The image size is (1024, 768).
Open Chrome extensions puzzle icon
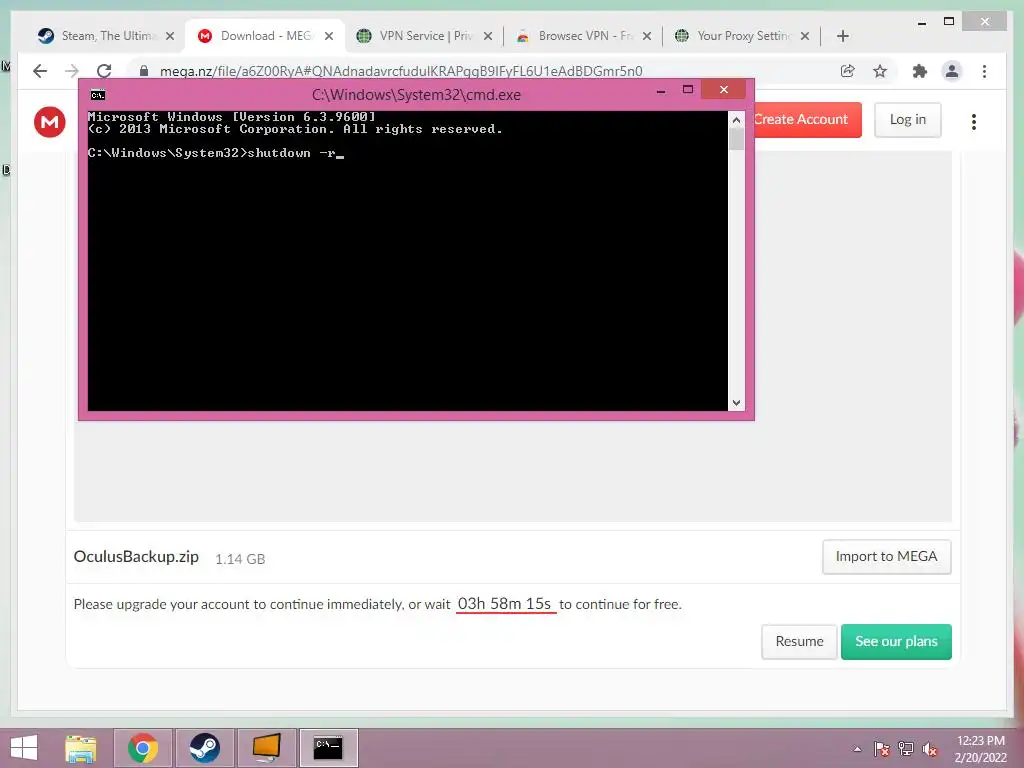click(920, 71)
